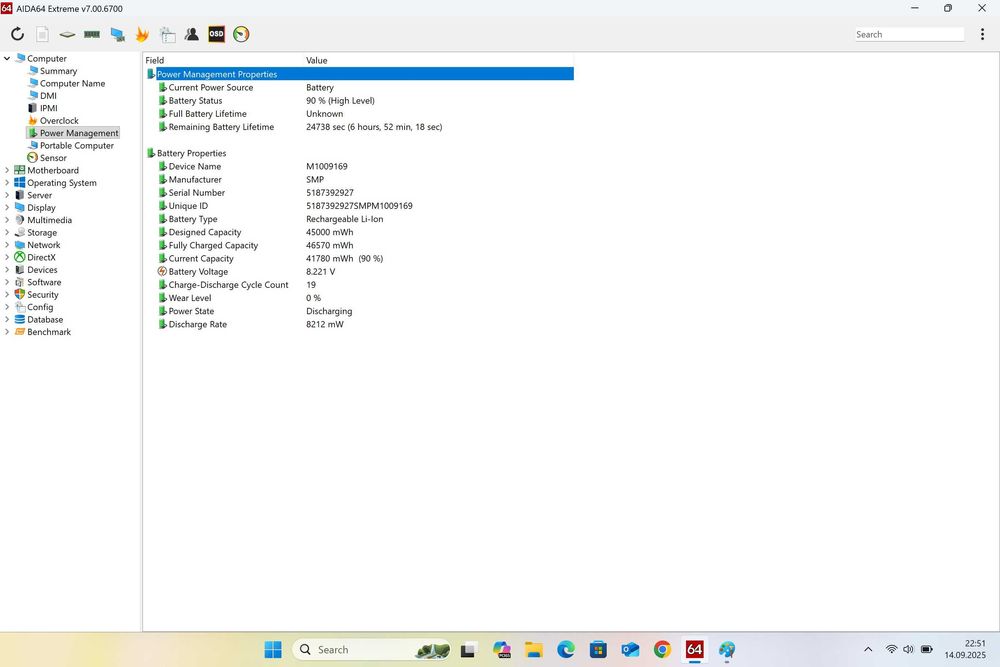Click the checklist window toolbar icon
Screen dimensions: 1000x667
(x=167, y=34)
